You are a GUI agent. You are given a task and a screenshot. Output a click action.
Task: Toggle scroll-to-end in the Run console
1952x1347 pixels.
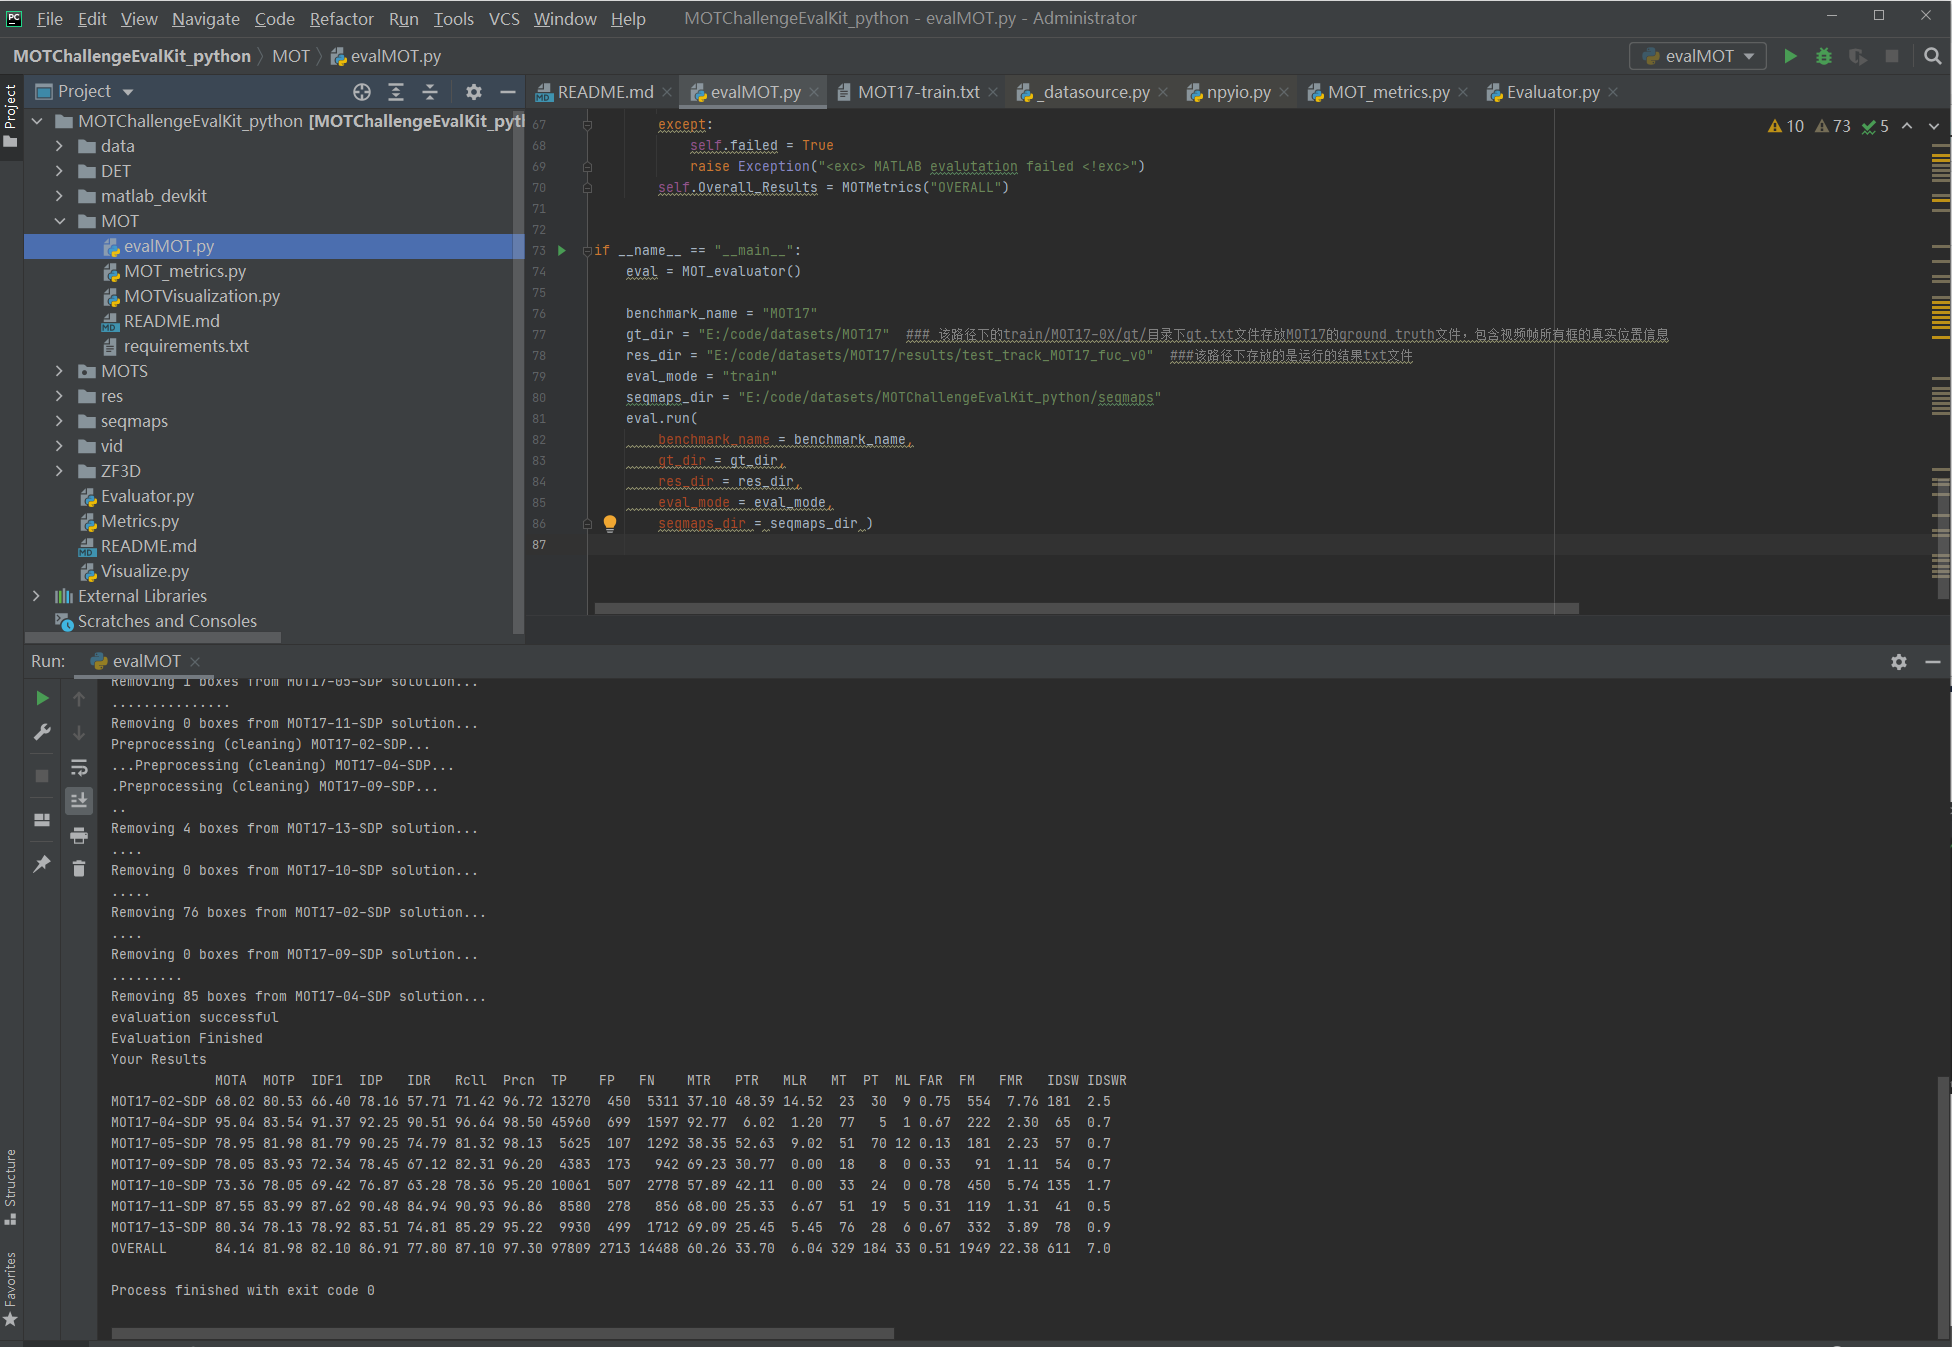coord(79,800)
